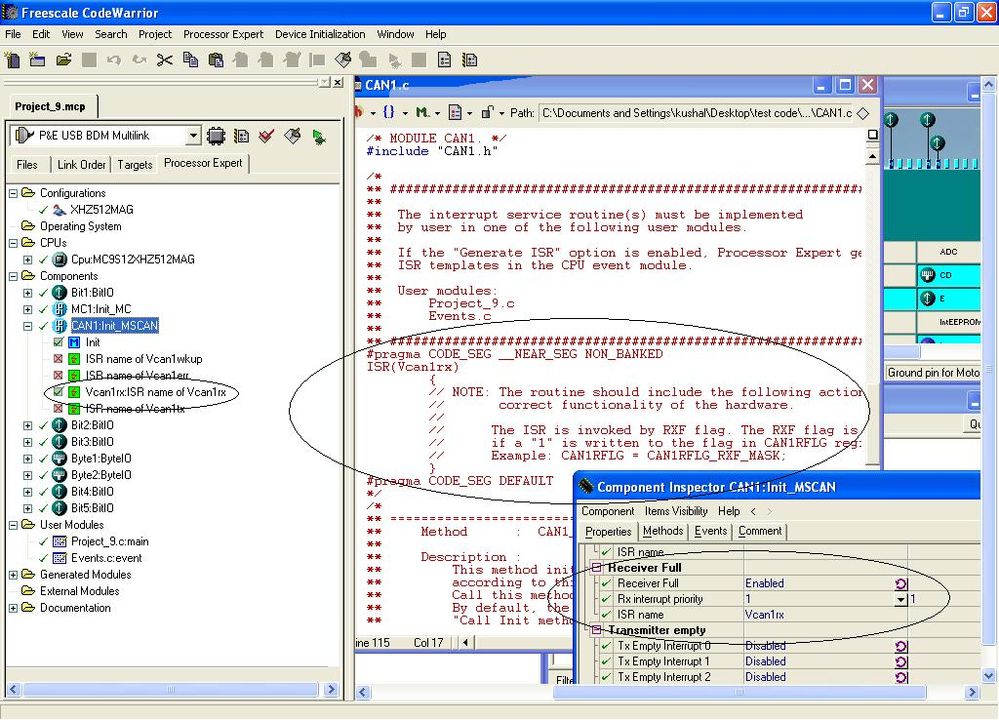Viewport: 999px width, 720px height.
Task: Click the Copy toolbar icon
Action: (190, 60)
